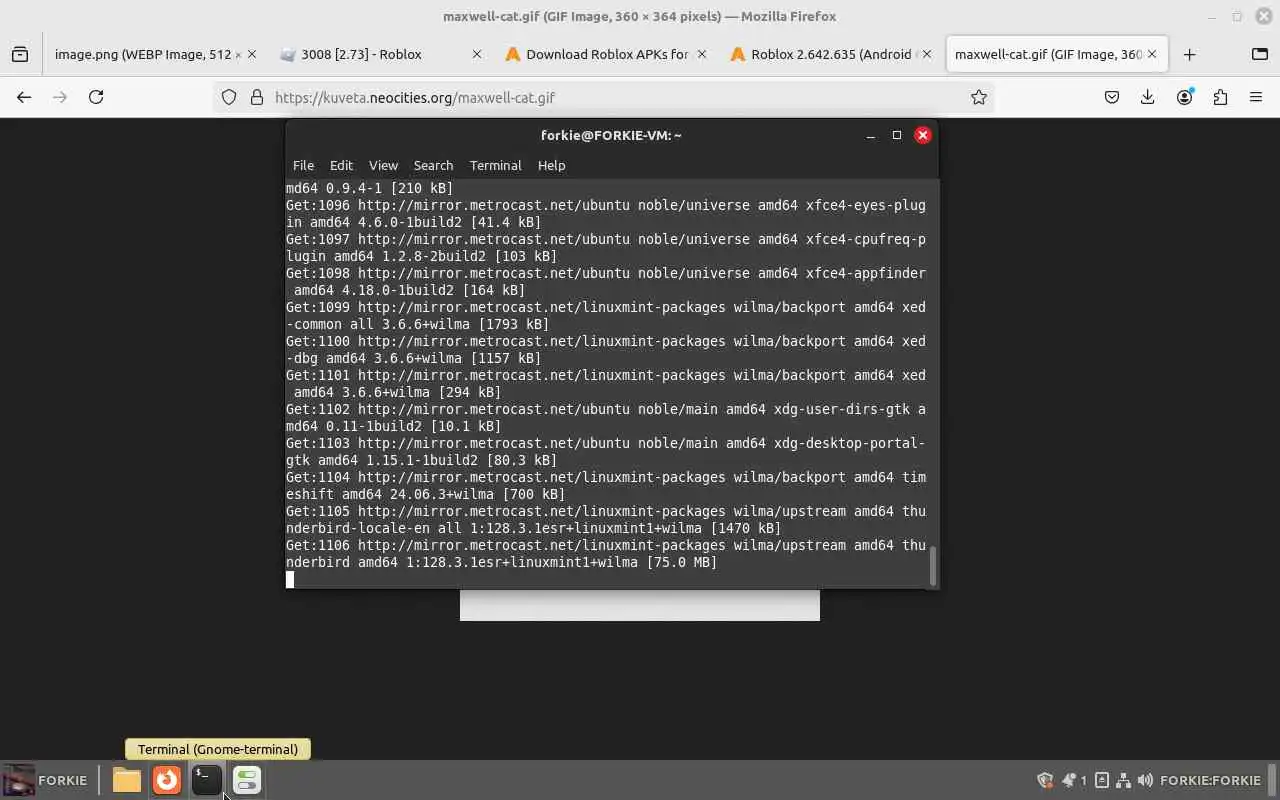1280x800 pixels.
Task: Open network connections tray icon
Action: (x=1124, y=780)
